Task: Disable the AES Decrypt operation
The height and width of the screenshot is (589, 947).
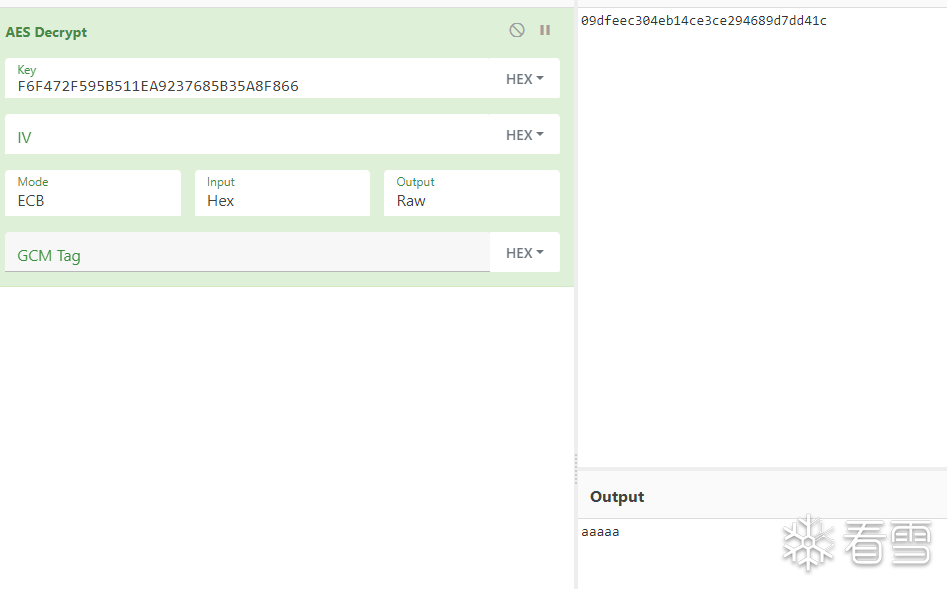Action: click(x=517, y=30)
